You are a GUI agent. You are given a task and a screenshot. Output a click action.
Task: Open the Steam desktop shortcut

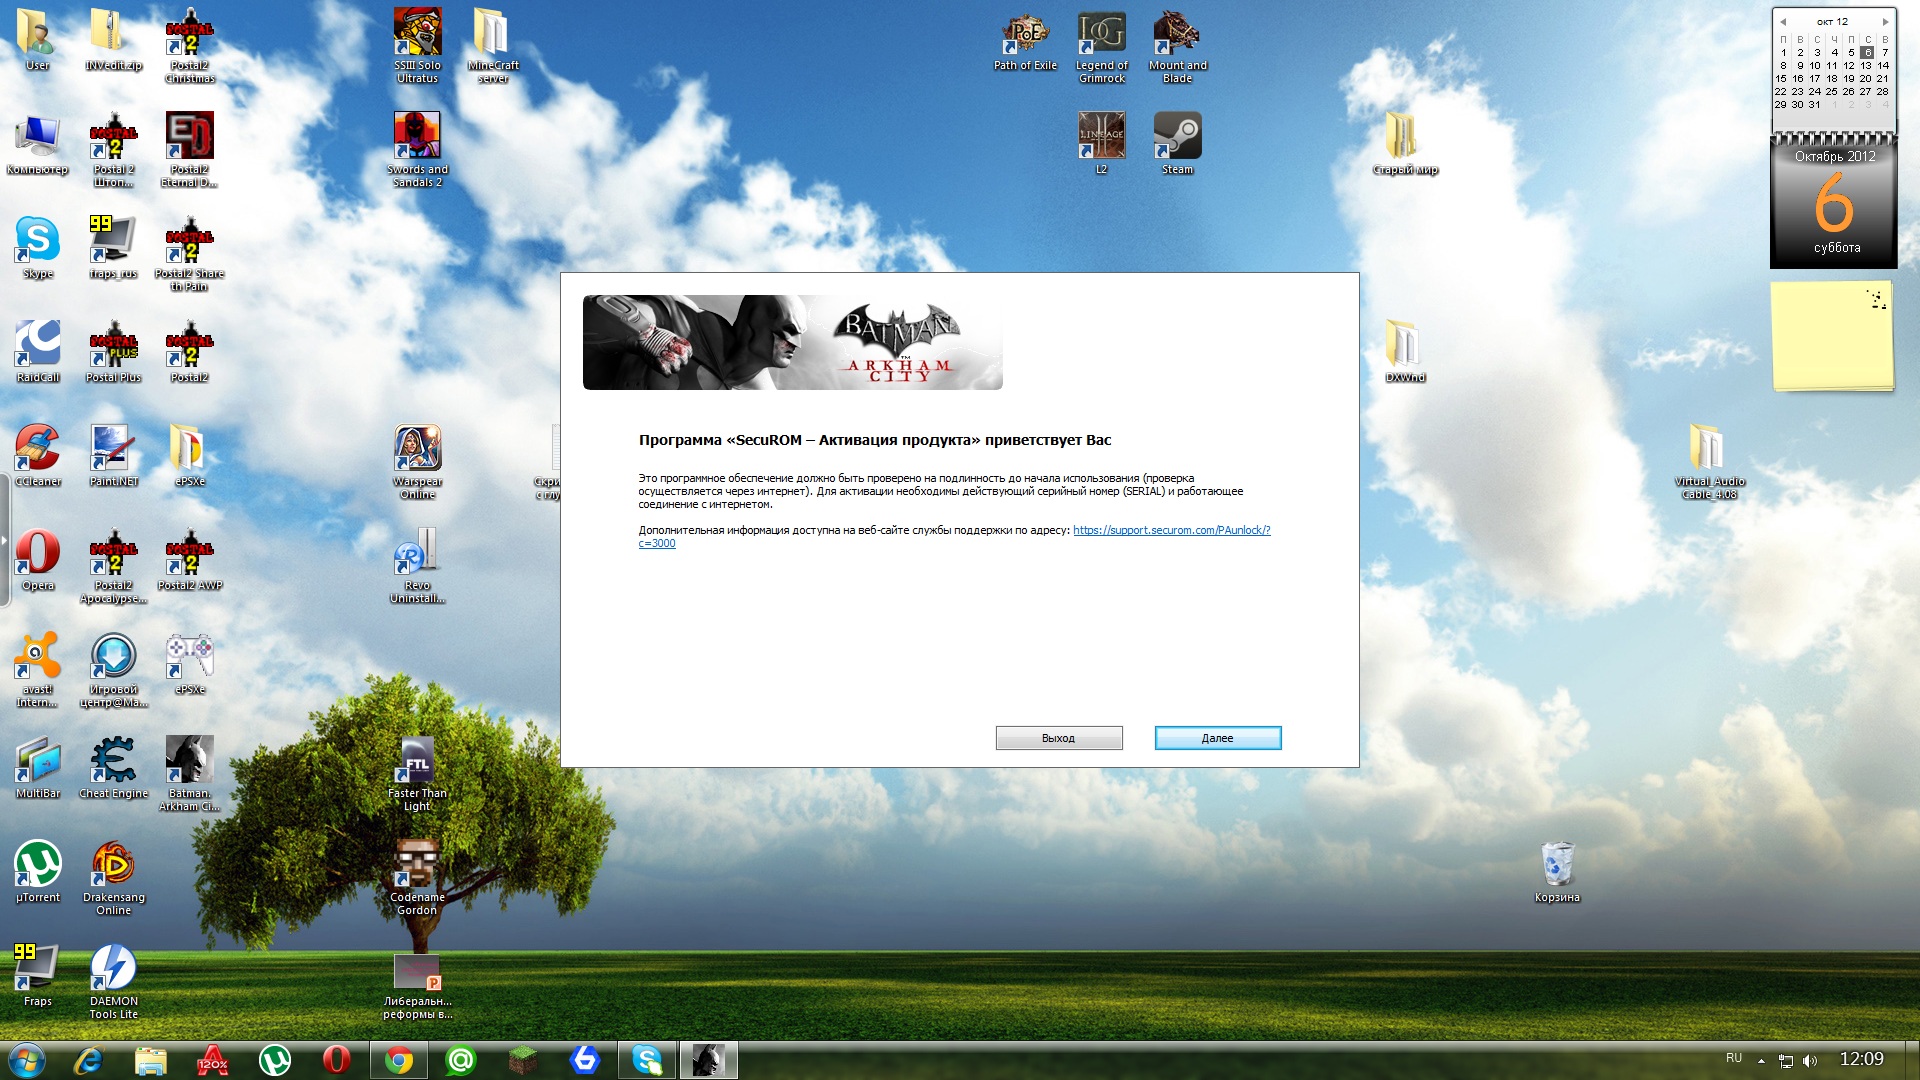[x=1177, y=137]
